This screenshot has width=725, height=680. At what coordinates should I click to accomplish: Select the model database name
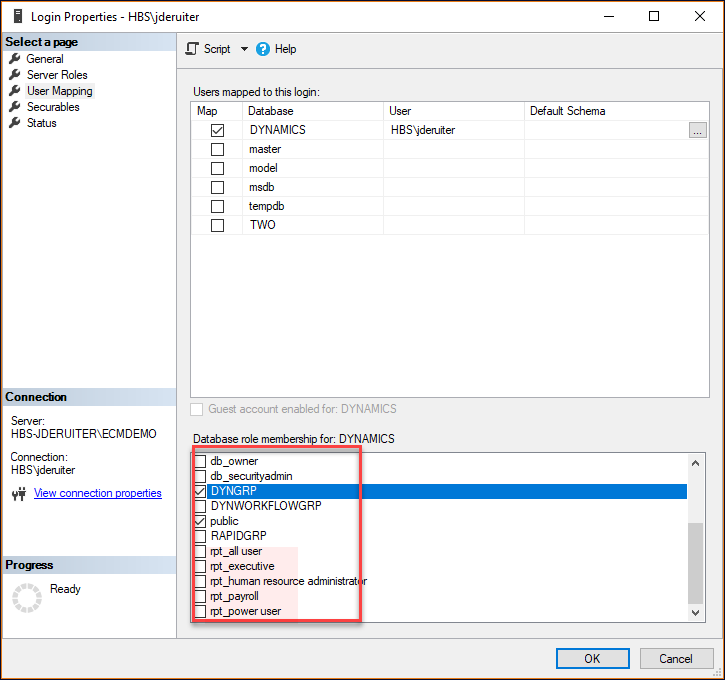tap(263, 168)
